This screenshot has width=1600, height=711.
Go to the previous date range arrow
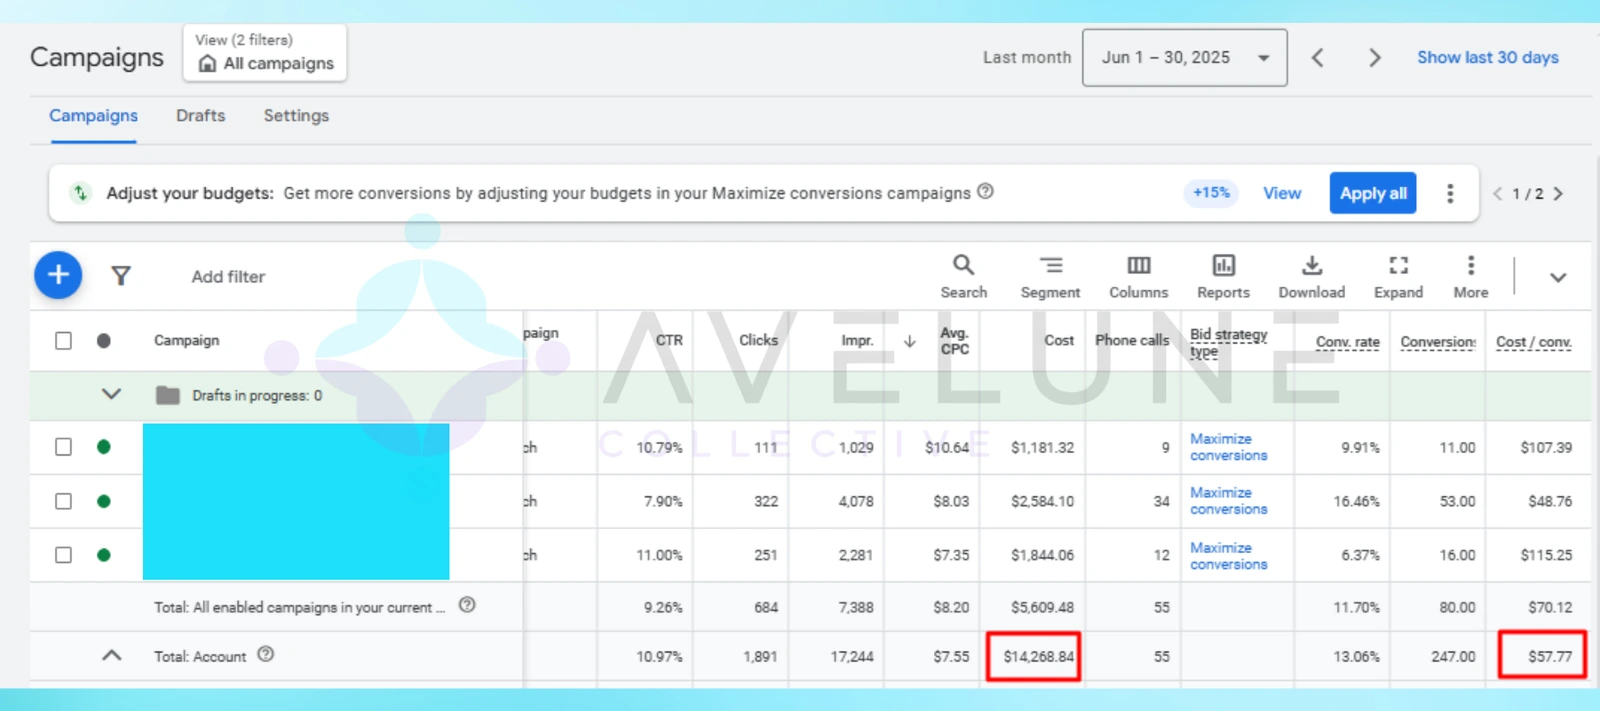point(1318,58)
